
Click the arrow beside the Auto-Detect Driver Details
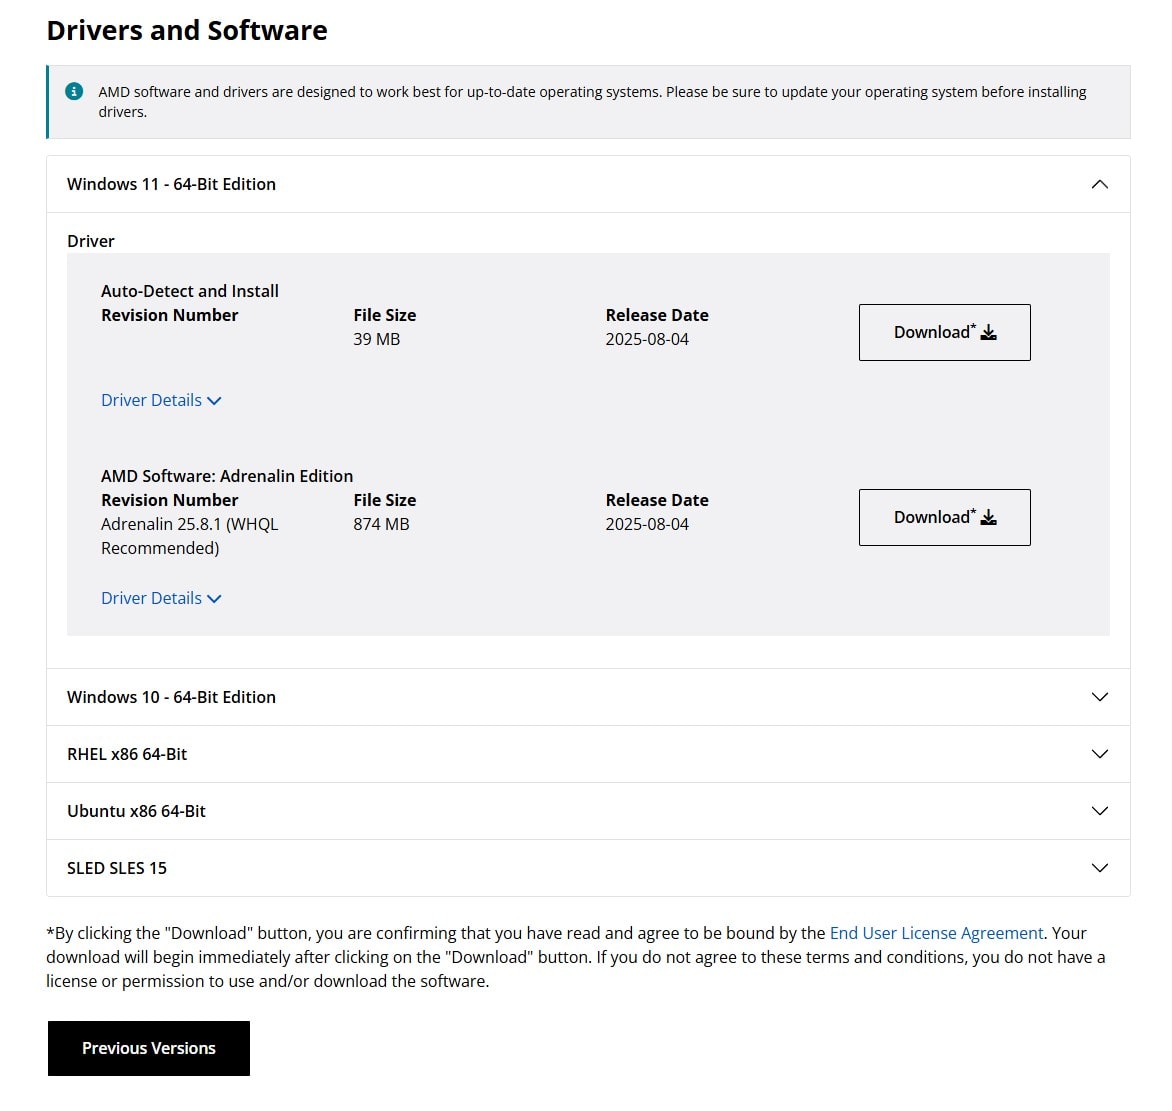click(214, 401)
